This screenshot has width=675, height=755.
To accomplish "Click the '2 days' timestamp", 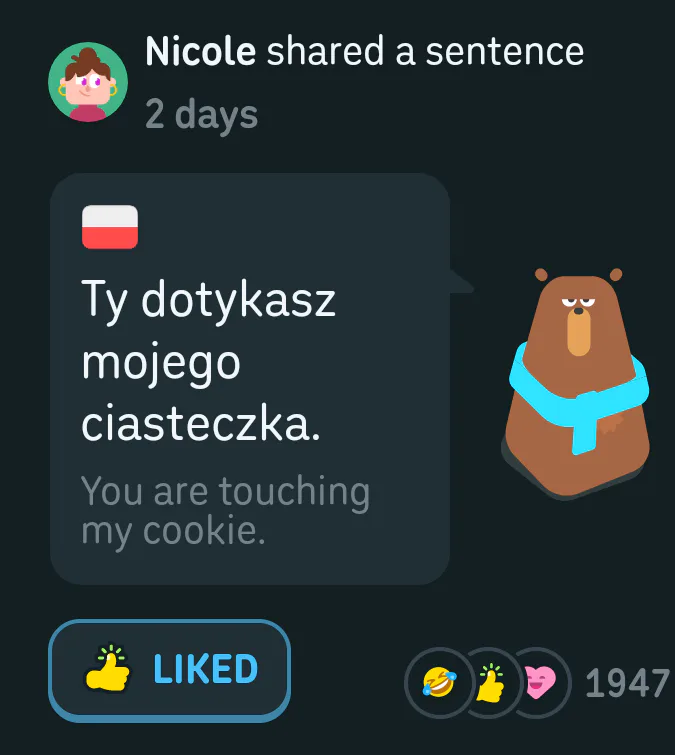I will tap(201, 115).
